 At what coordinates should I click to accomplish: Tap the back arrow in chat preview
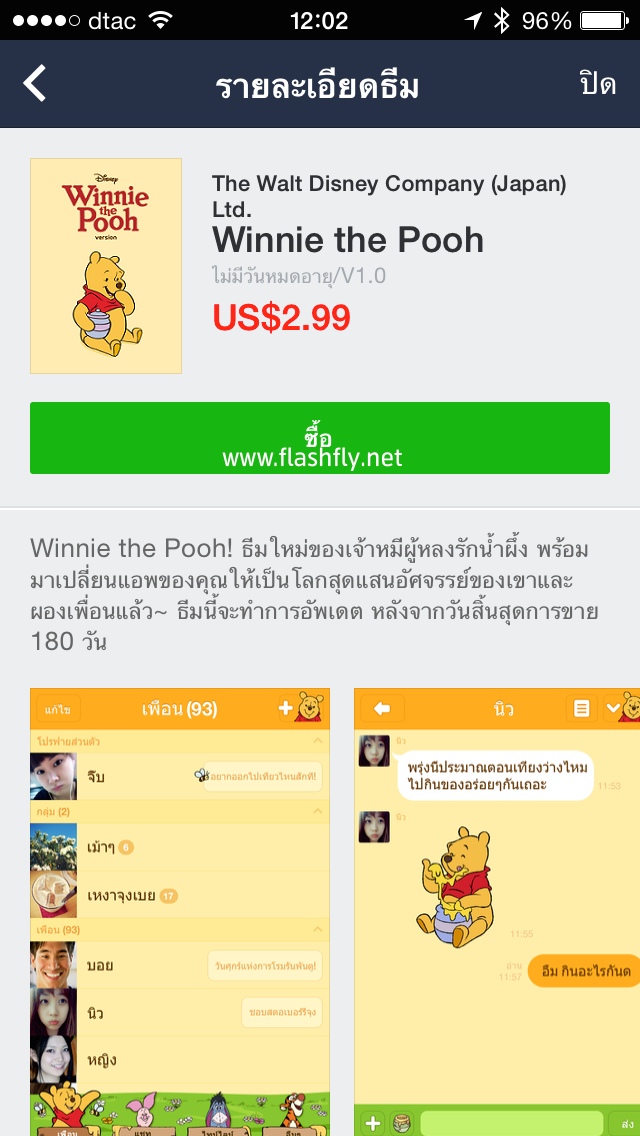click(x=382, y=709)
